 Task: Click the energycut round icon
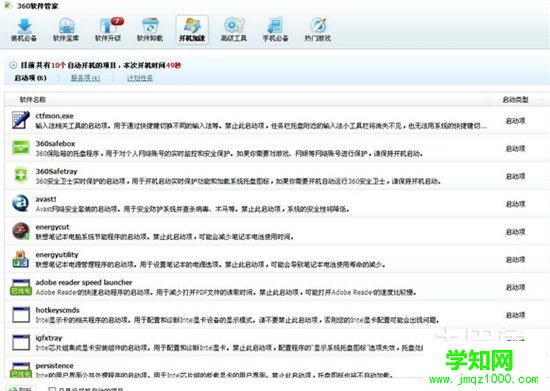point(21,231)
